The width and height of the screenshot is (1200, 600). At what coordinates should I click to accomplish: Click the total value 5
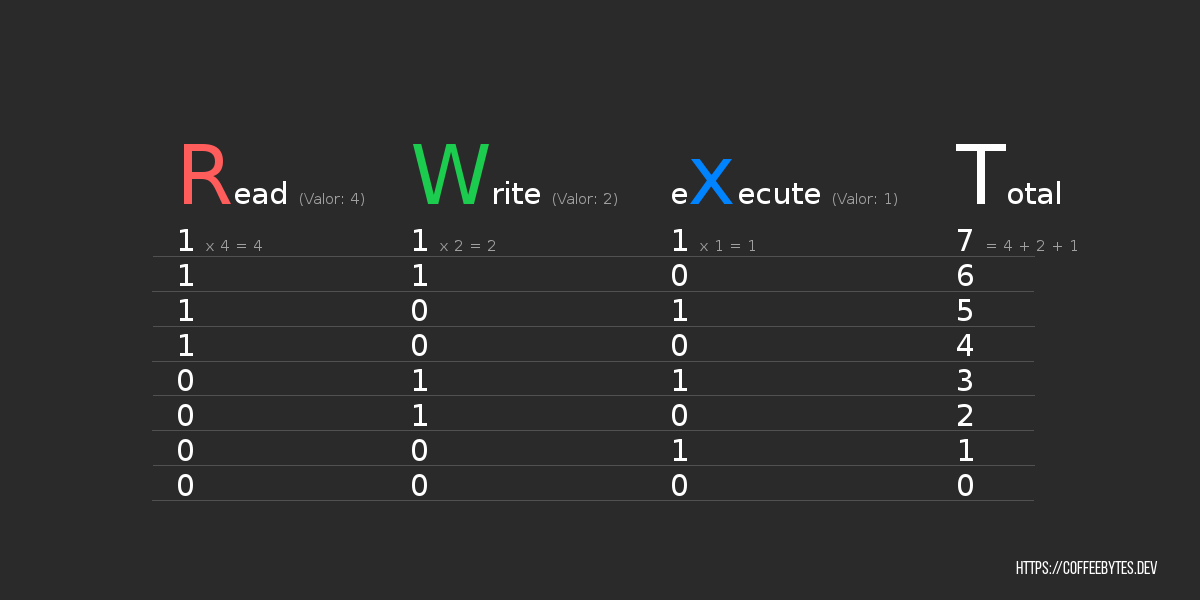click(965, 311)
